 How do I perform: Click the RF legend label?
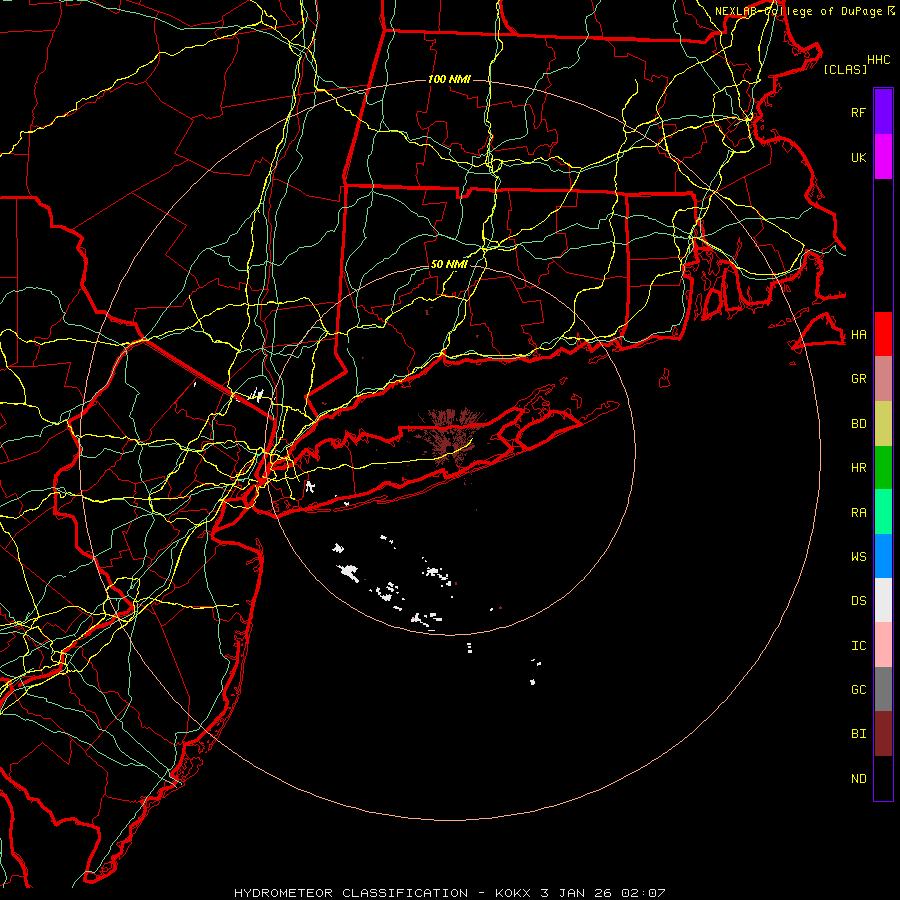click(858, 112)
